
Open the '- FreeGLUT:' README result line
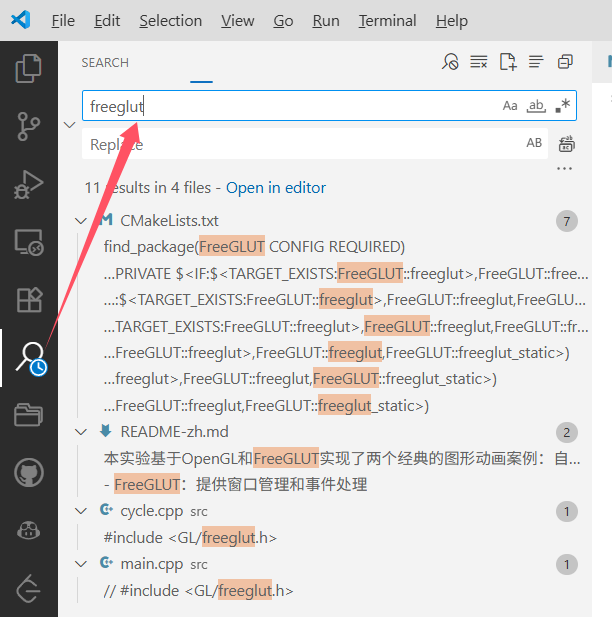coord(235,484)
